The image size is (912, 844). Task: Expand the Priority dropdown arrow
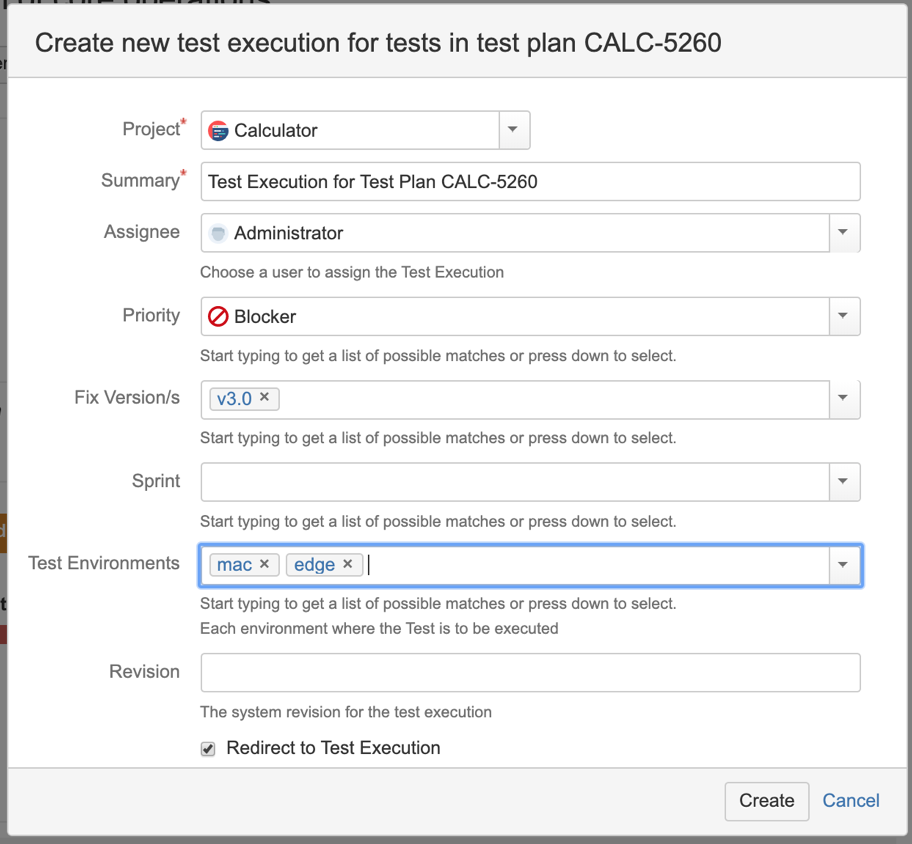[x=844, y=316]
